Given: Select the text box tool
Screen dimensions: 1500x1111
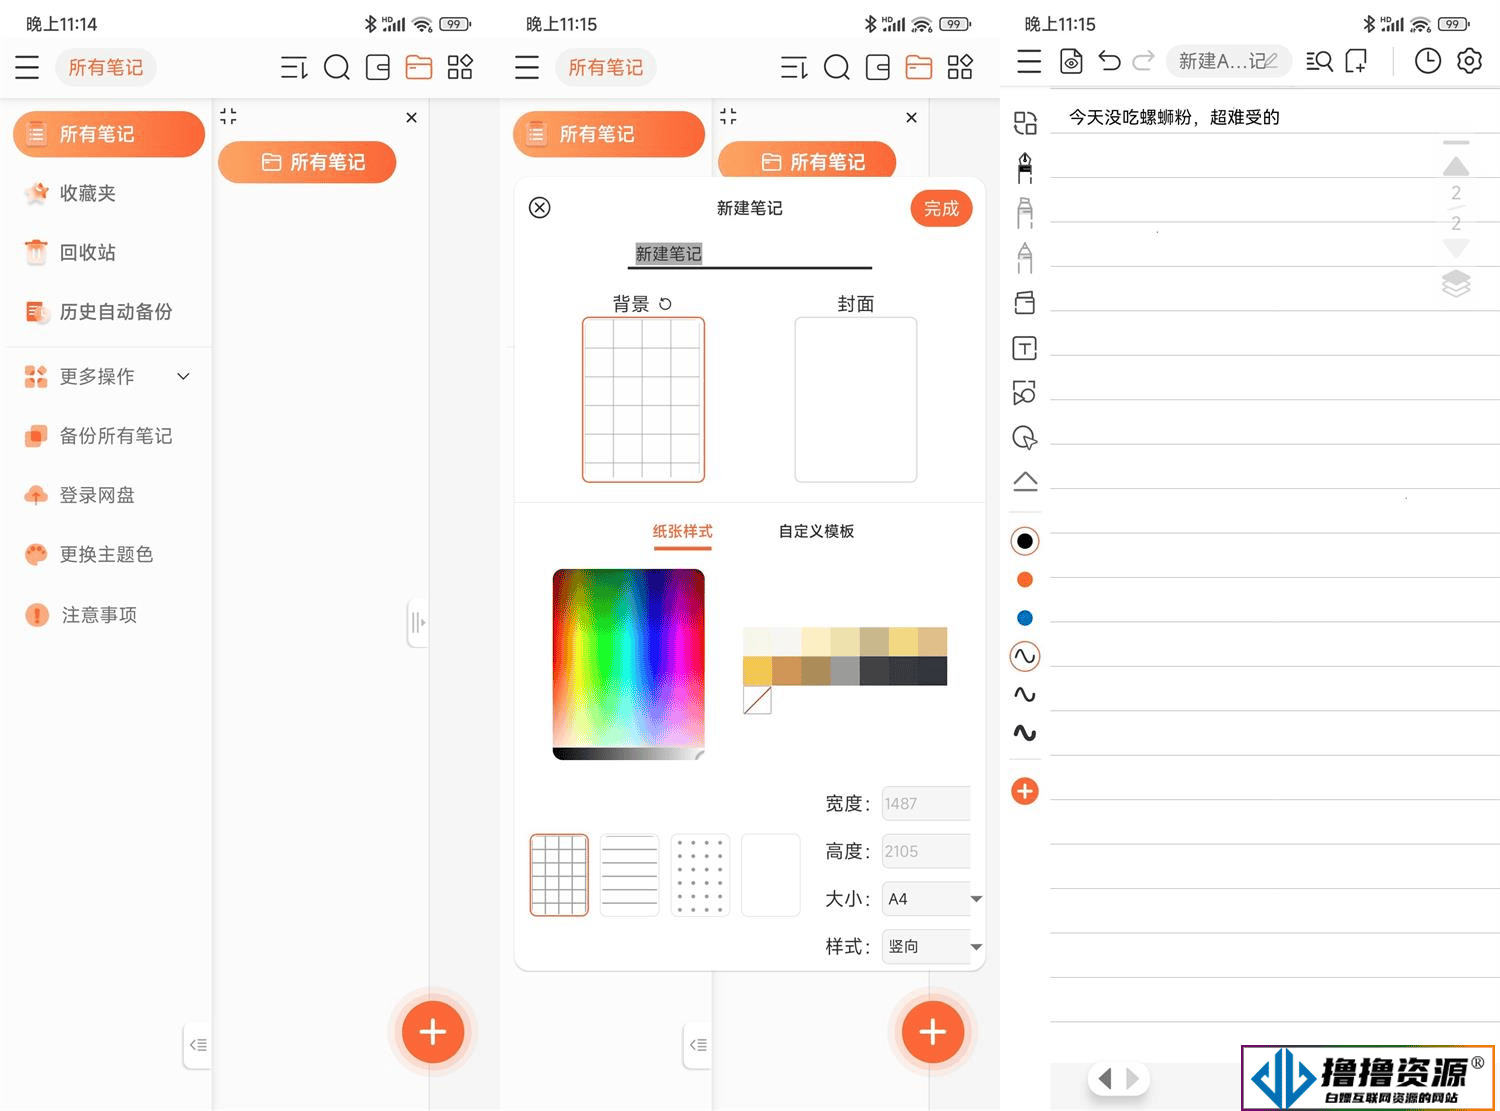Looking at the screenshot, I should pos(1024,348).
